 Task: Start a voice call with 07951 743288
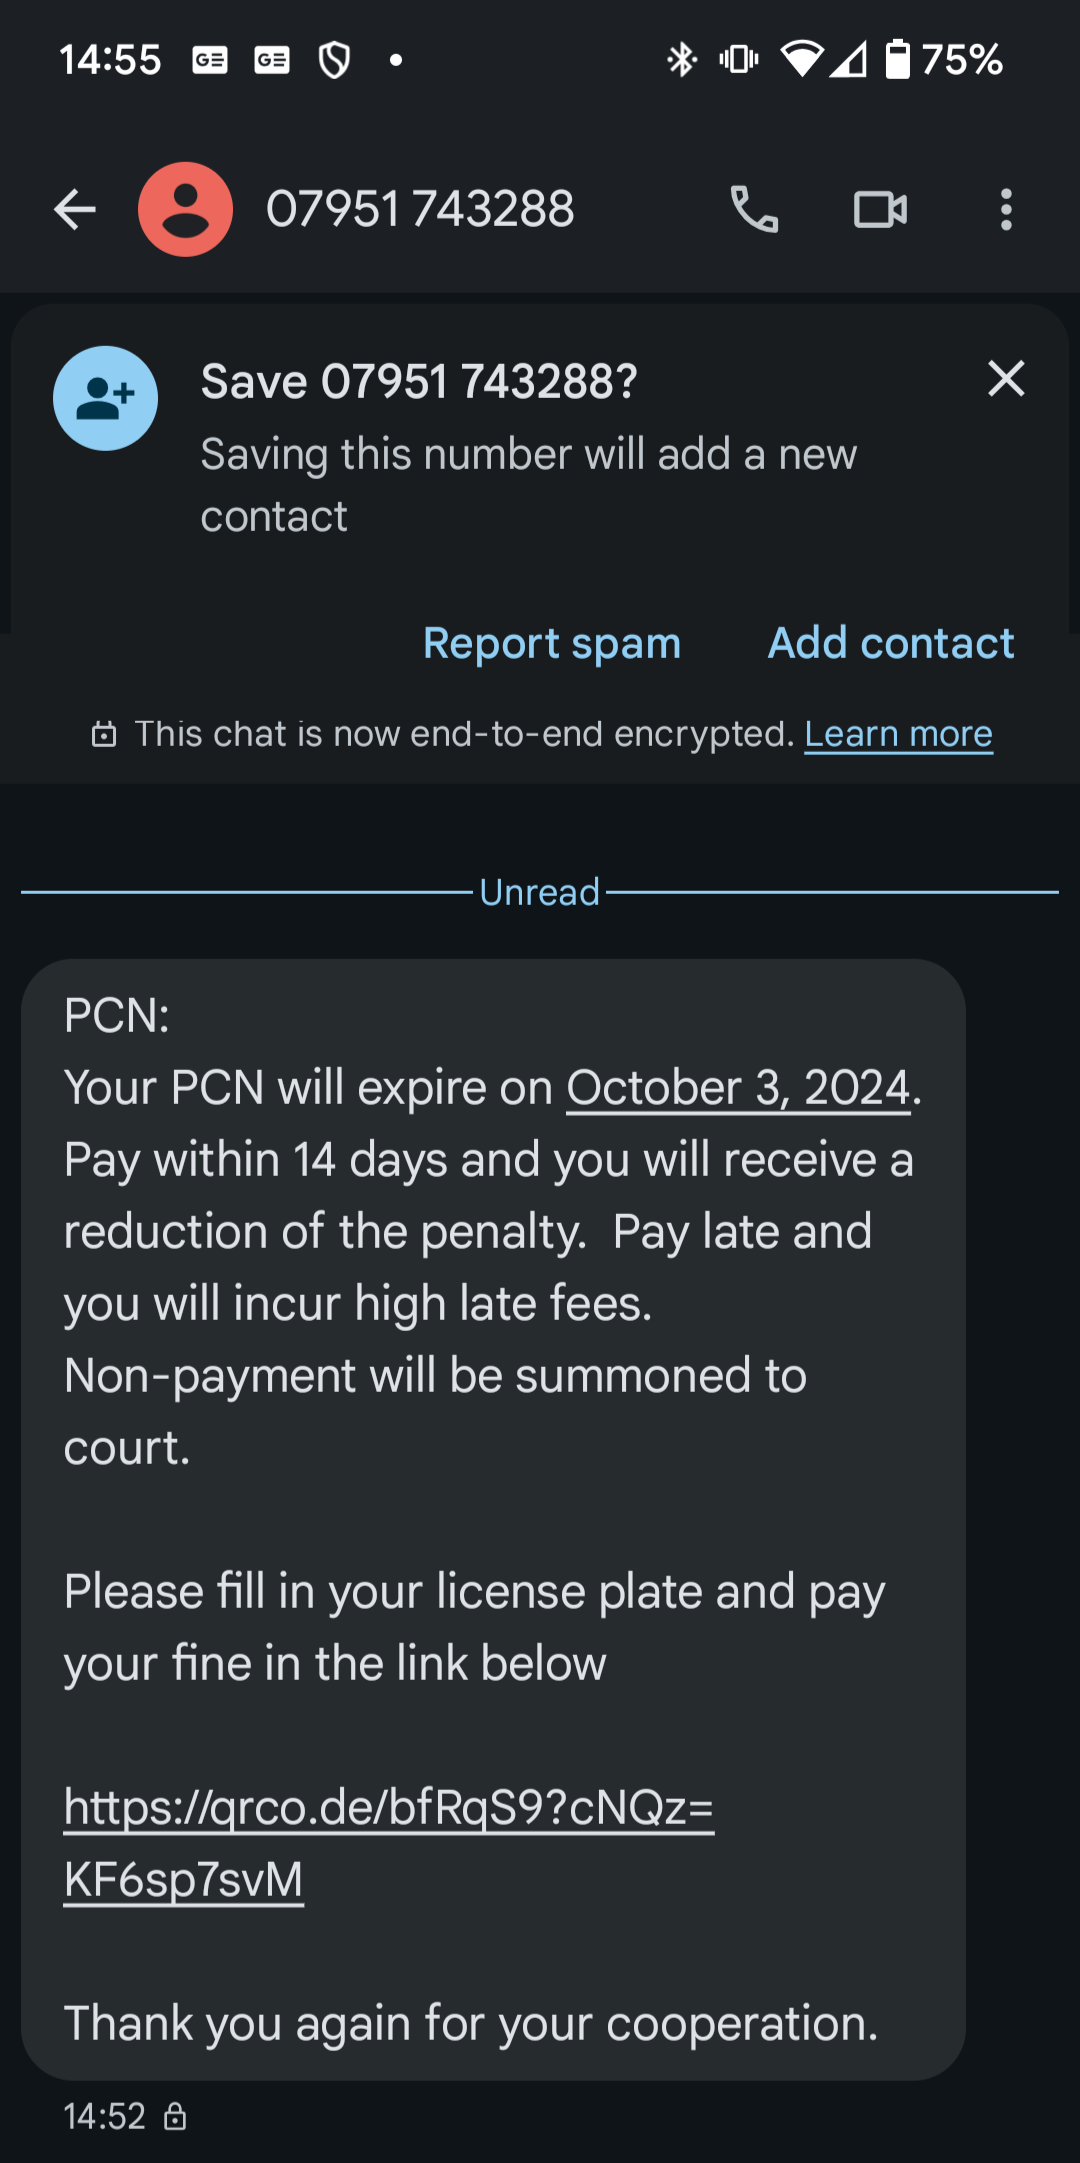757,209
